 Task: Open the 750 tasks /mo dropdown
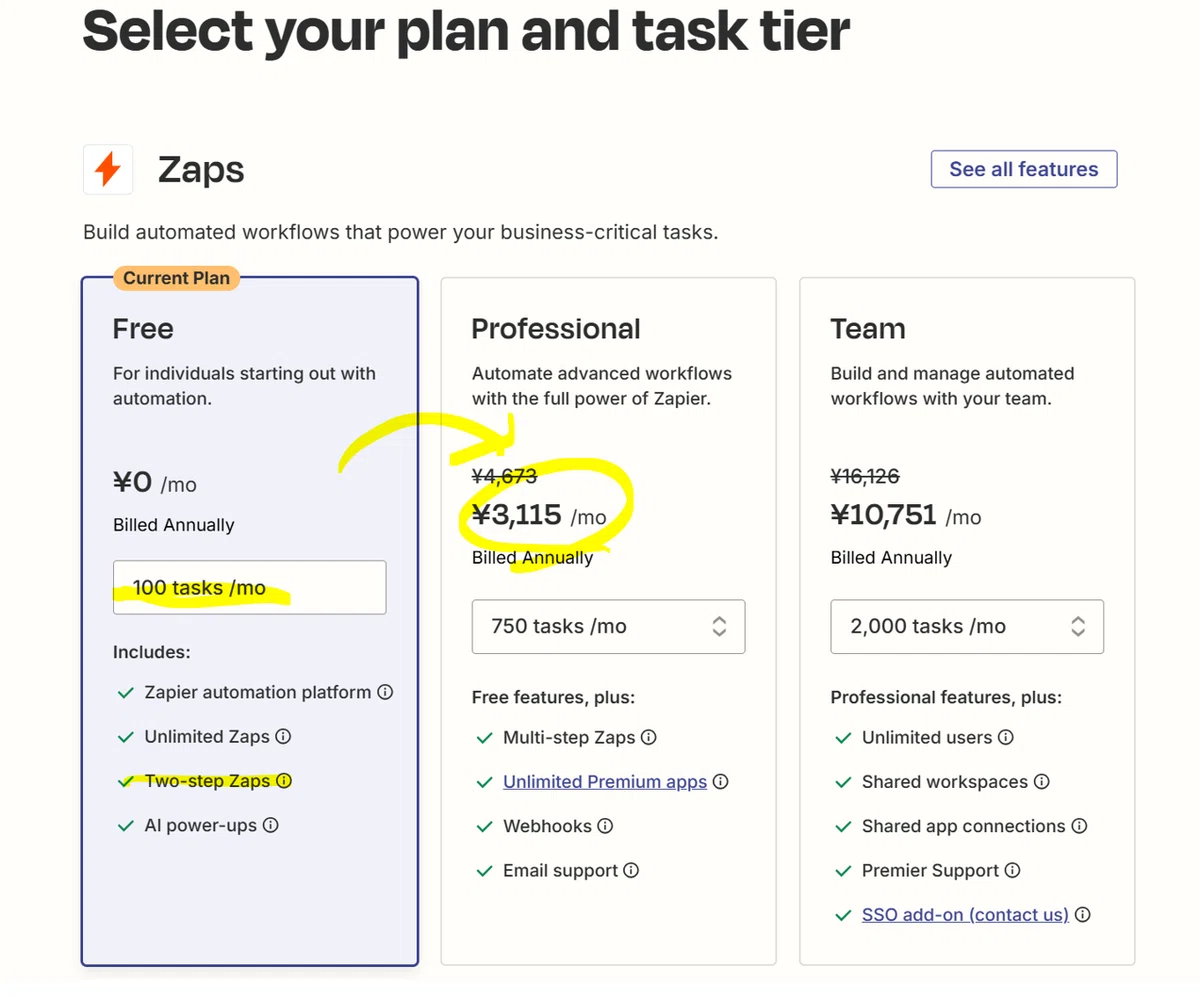[608, 627]
